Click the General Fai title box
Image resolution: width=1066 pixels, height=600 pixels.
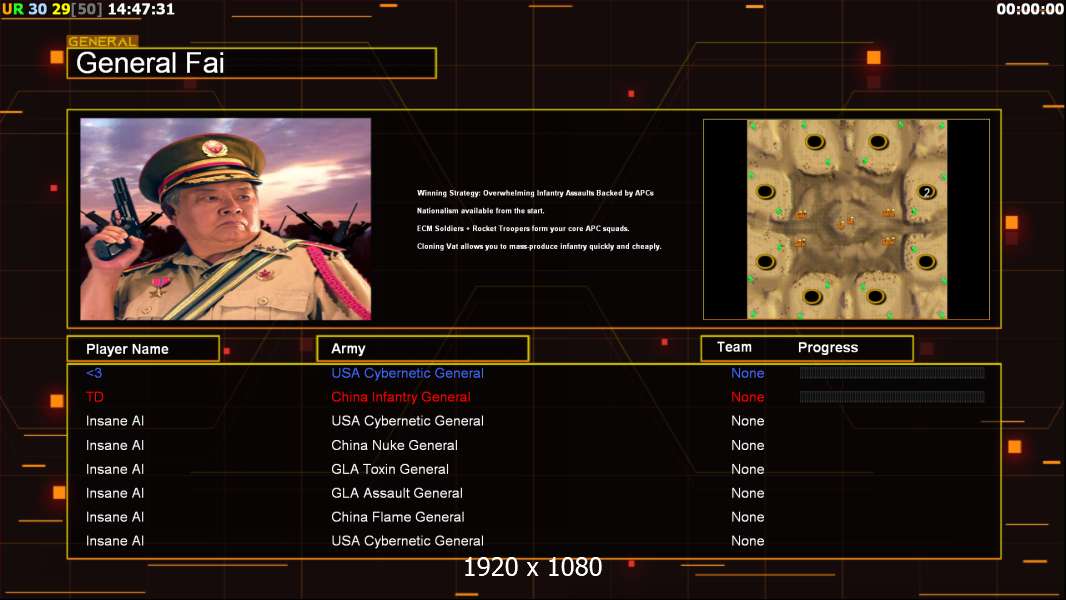point(252,63)
